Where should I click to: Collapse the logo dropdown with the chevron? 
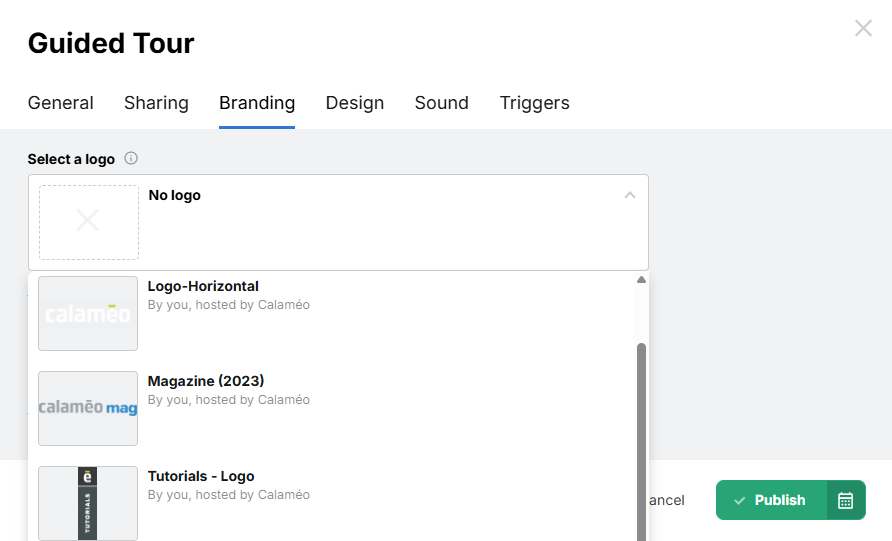pyautogui.click(x=629, y=195)
